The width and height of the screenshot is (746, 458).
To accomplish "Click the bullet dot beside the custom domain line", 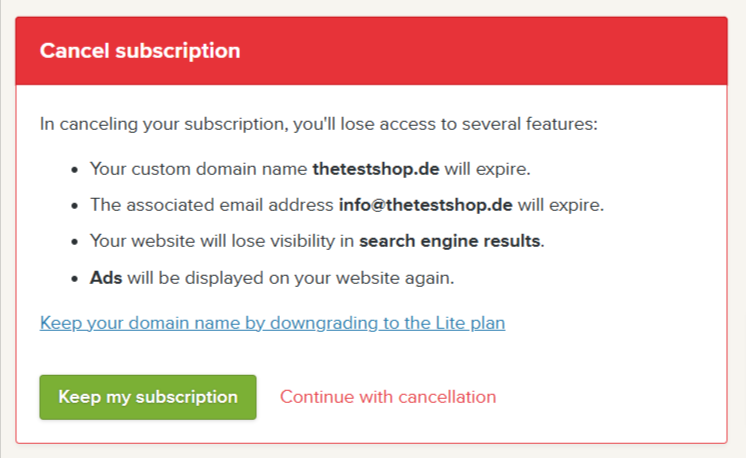I will click(x=75, y=170).
